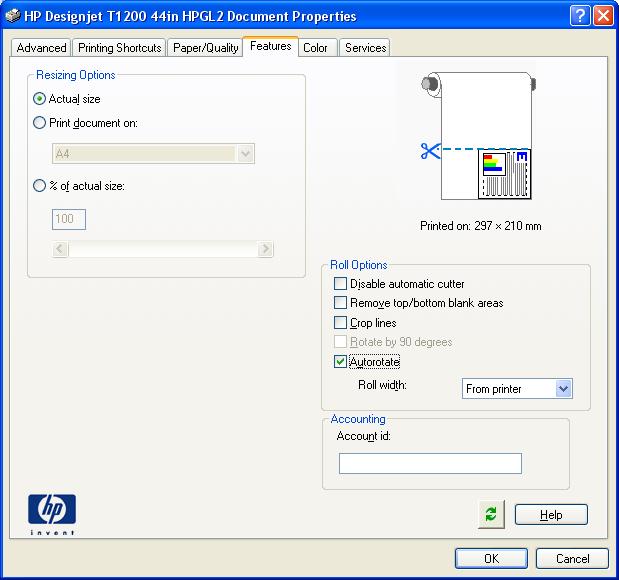This screenshot has height=580, width=619.
Task: Open the Services tab
Action: pyautogui.click(x=365, y=48)
